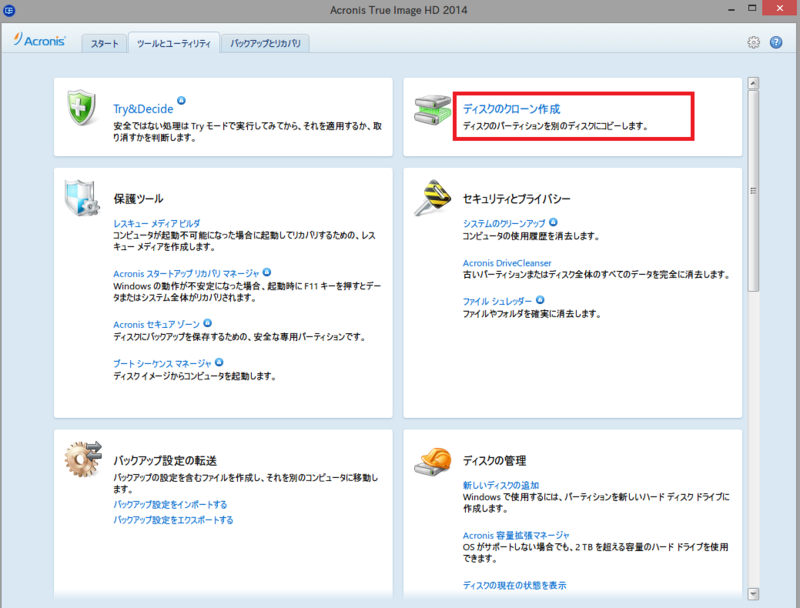Click the badge next to ファイル シュレッダー
The width and height of the screenshot is (800, 608).
click(x=540, y=300)
